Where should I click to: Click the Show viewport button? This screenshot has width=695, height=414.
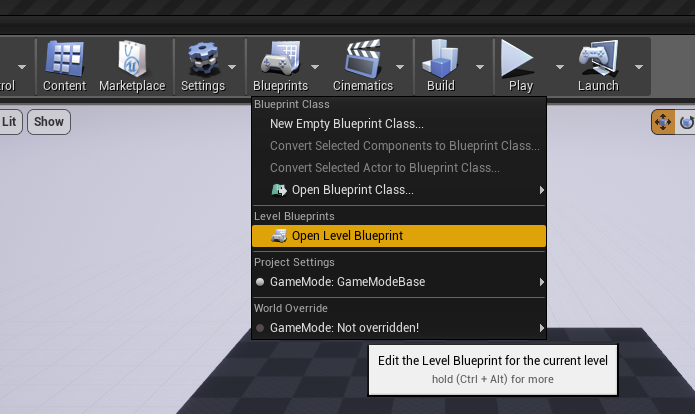49,122
